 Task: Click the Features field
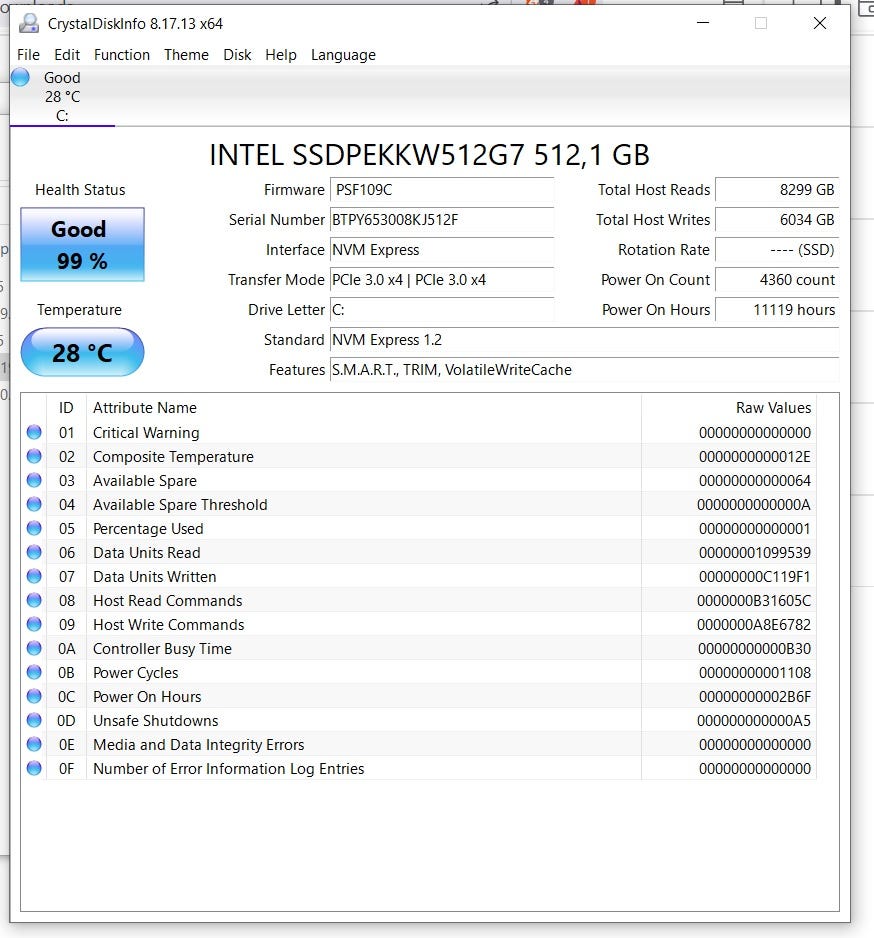(x=584, y=370)
